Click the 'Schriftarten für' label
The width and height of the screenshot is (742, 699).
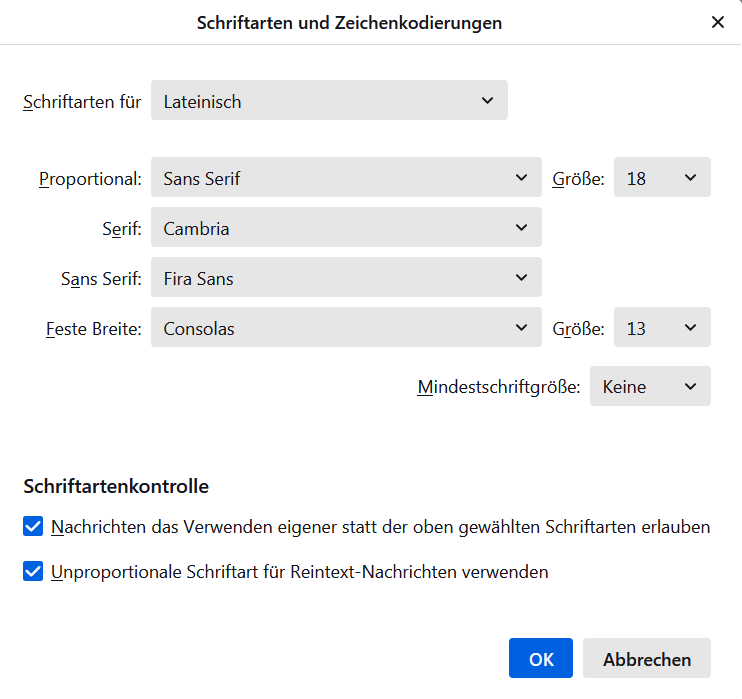tap(82, 102)
